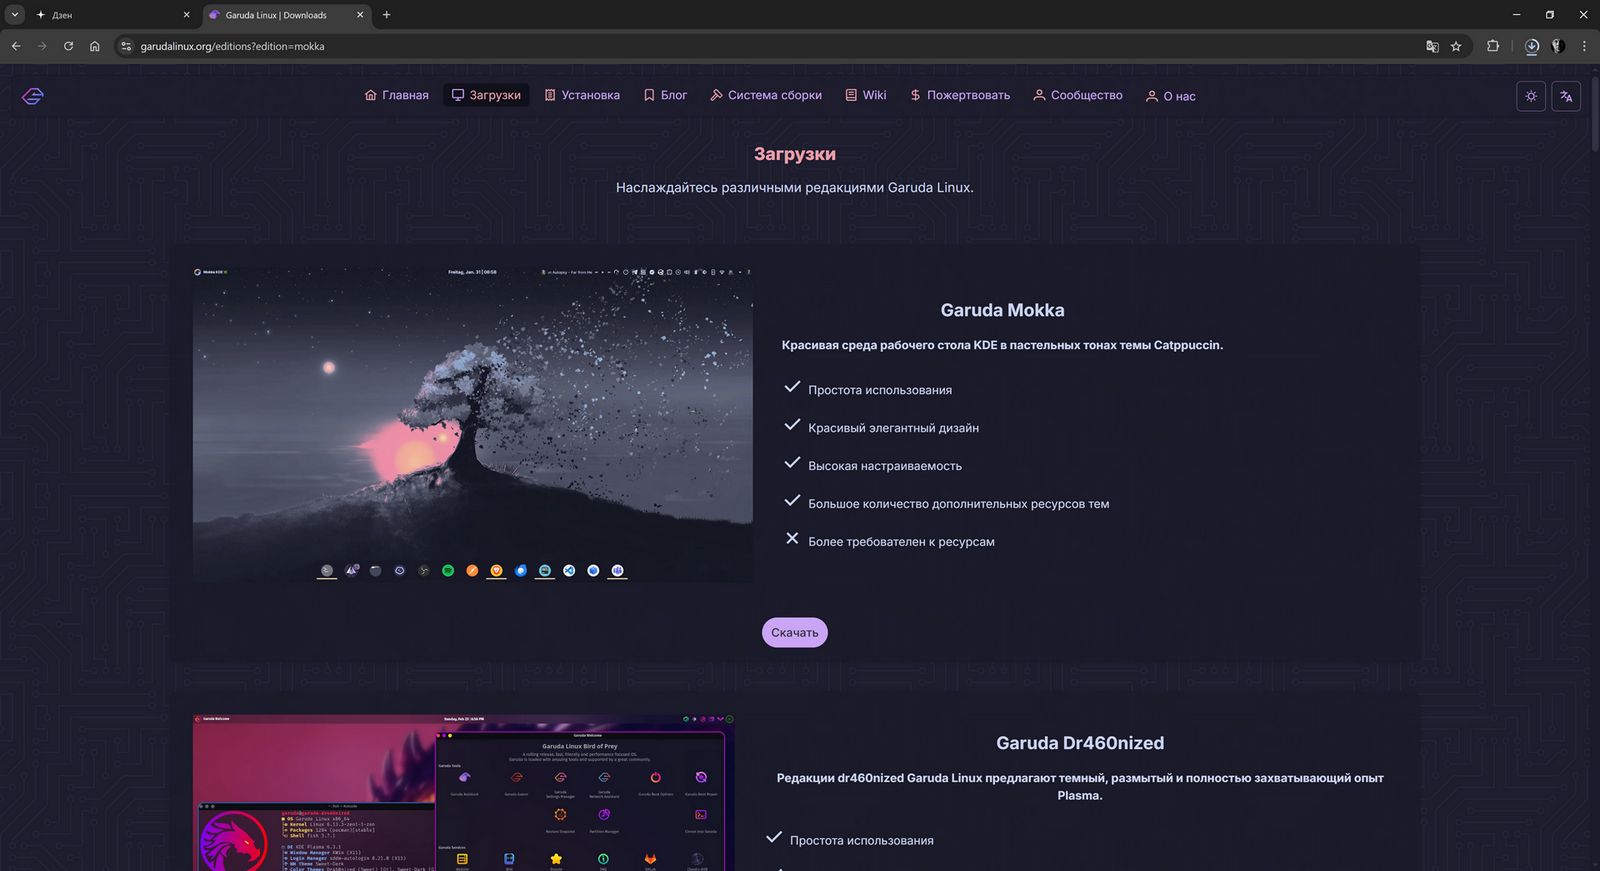Go to the Wiki navigation link
1600x871 pixels.
tap(866, 95)
